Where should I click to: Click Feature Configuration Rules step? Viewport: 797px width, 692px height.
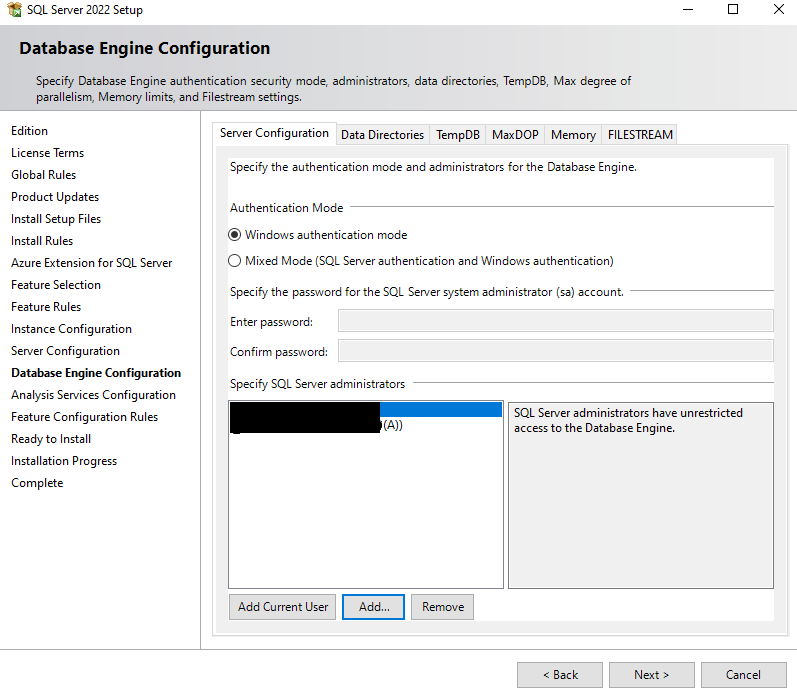[x=84, y=417]
